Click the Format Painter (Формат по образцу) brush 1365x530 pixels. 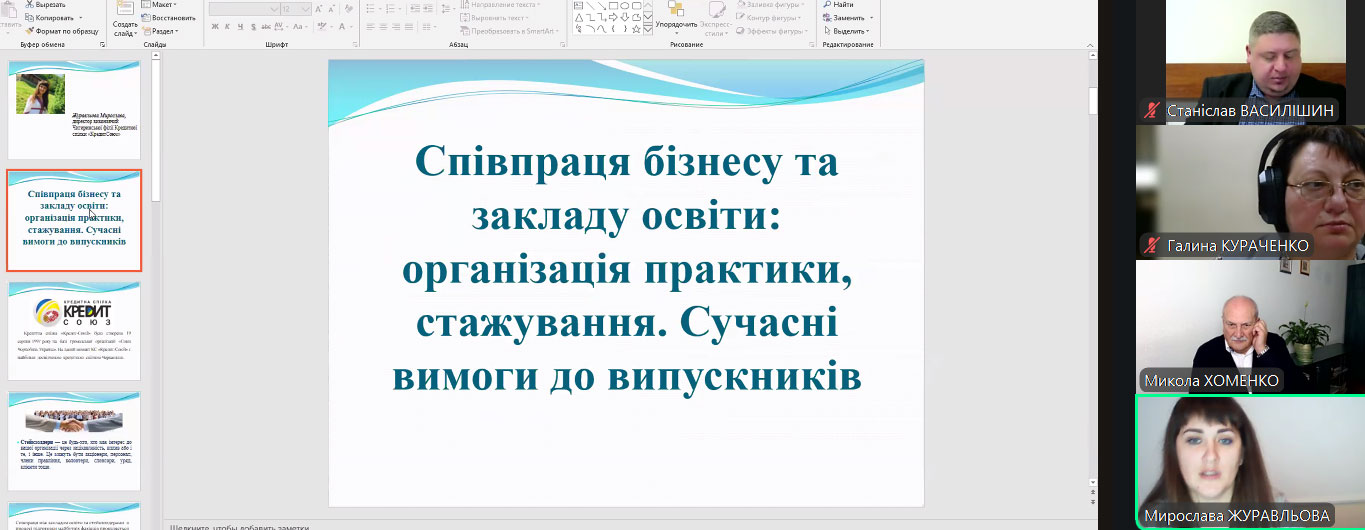(28, 31)
